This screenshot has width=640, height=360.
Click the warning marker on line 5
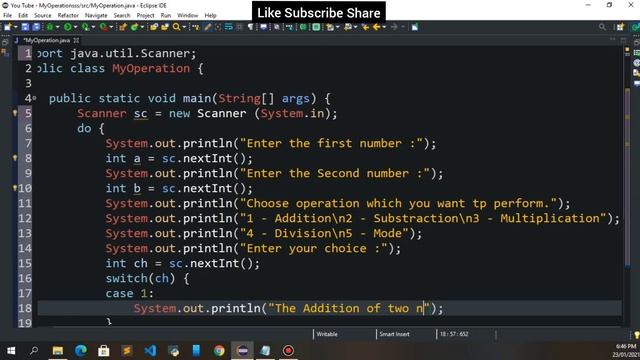pos(15,113)
